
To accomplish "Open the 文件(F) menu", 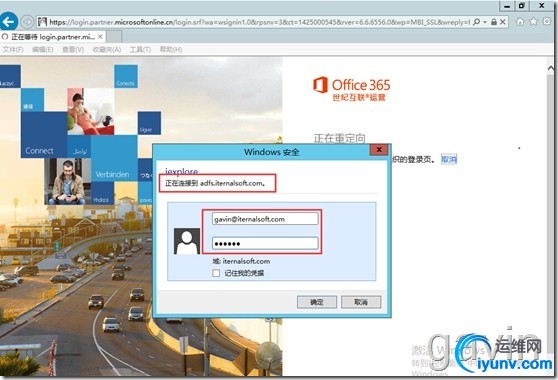I will 12,49.
